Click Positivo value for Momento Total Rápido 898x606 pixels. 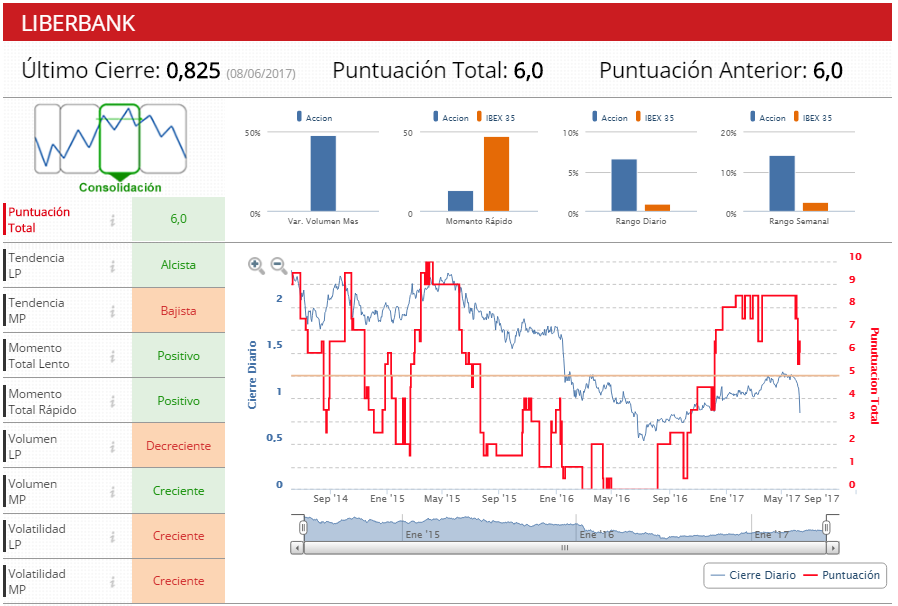[178, 401]
